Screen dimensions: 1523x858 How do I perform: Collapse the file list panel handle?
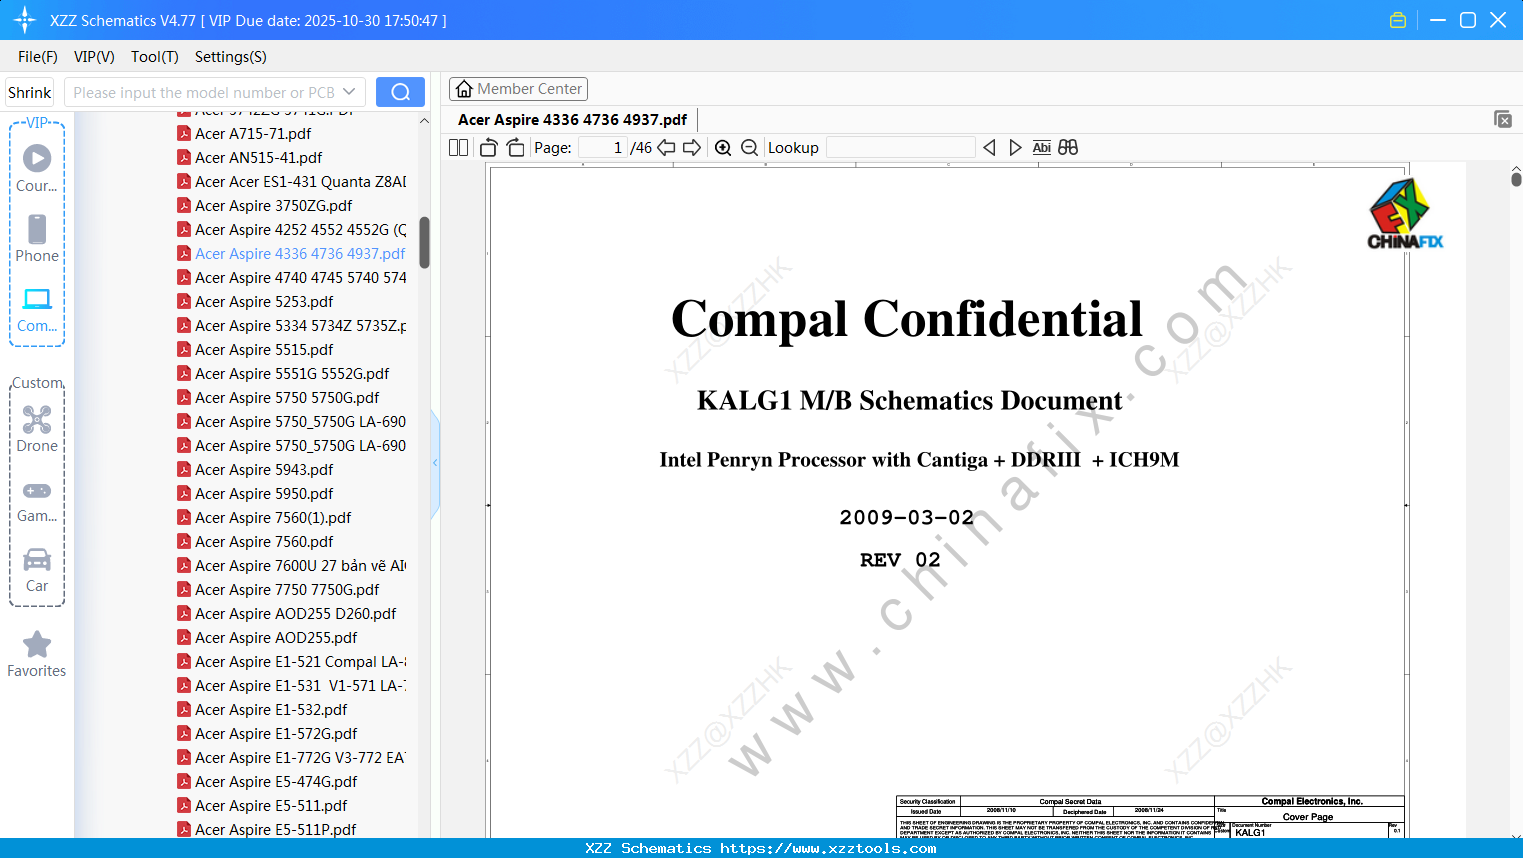pos(435,463)
